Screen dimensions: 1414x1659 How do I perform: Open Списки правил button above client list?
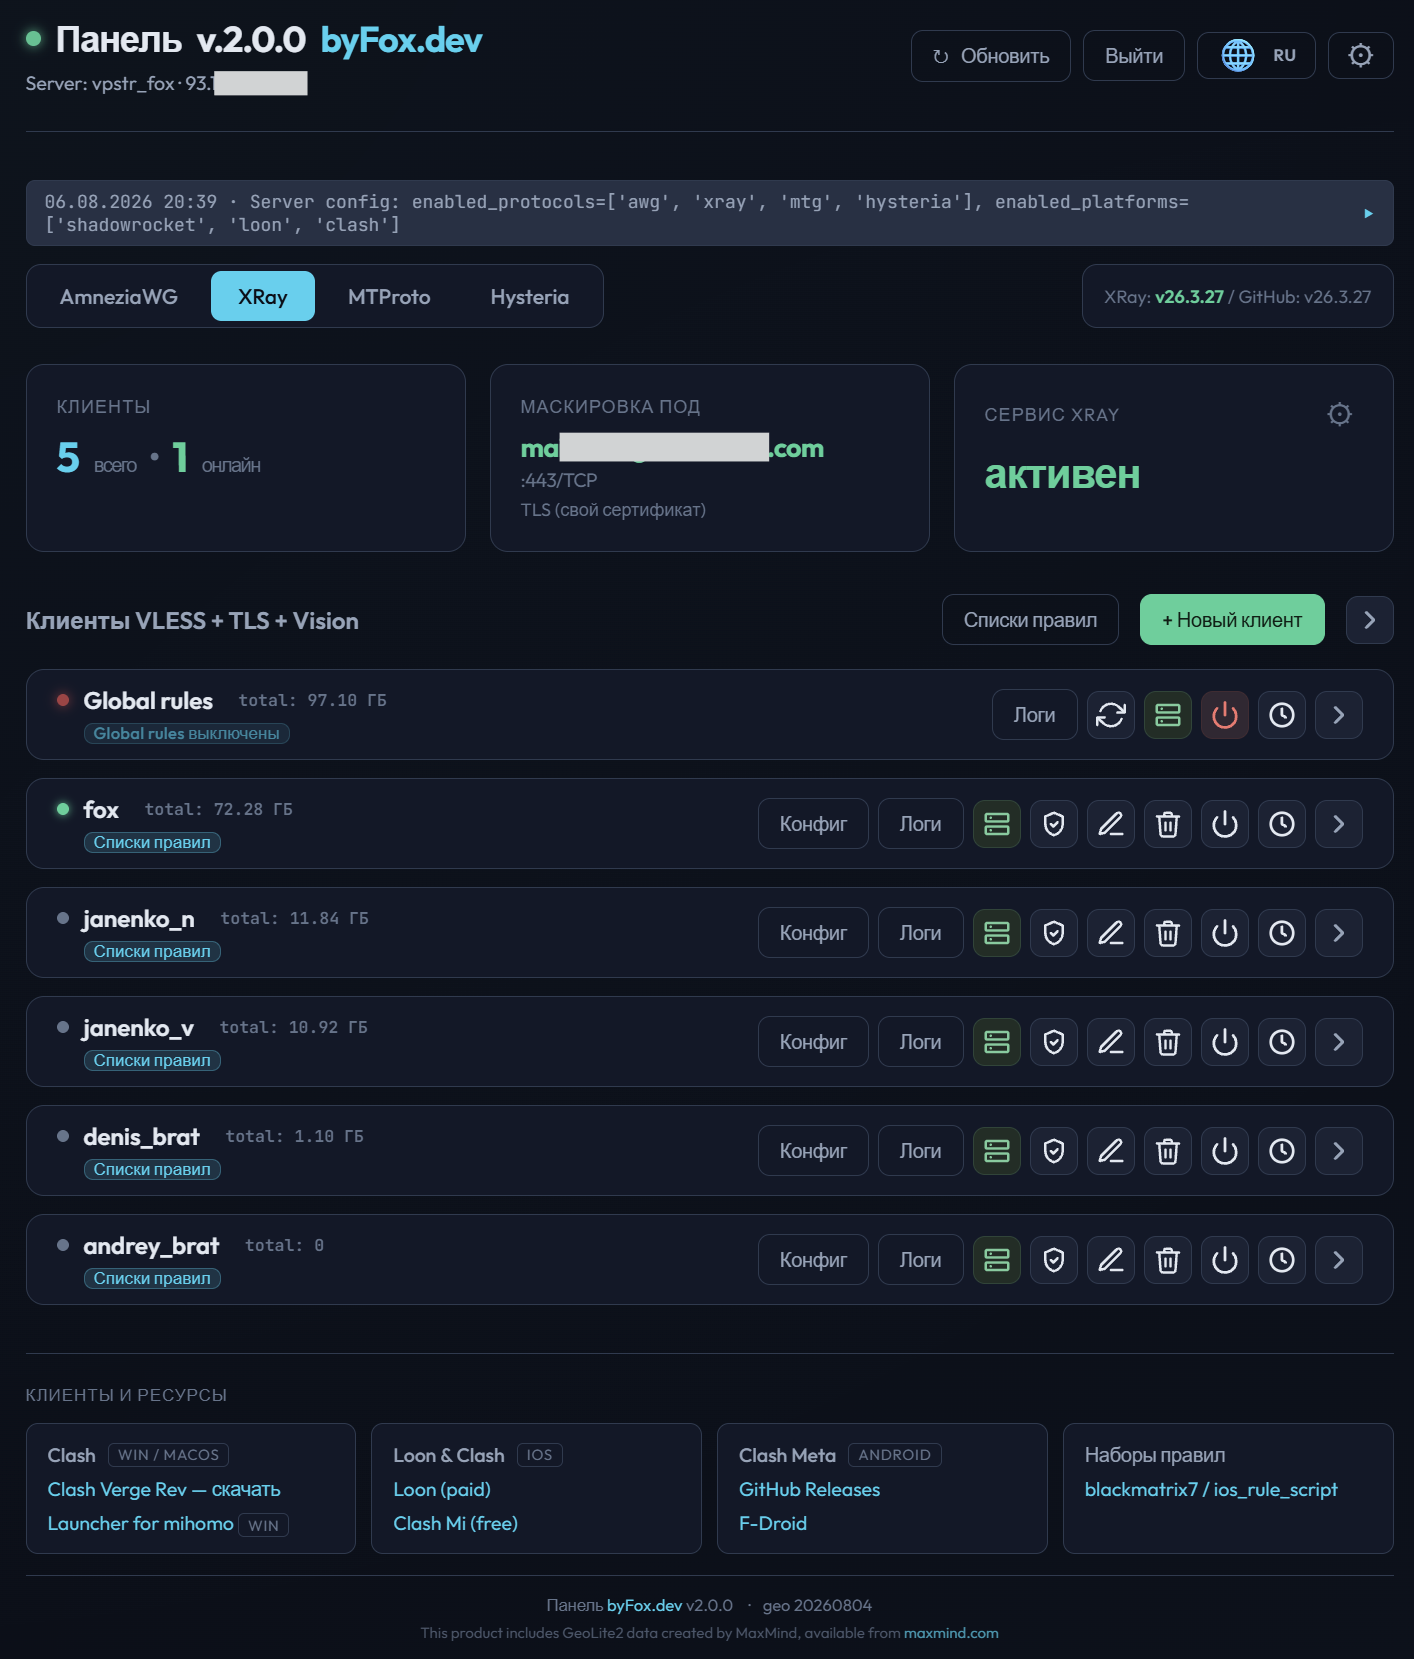1030,620
